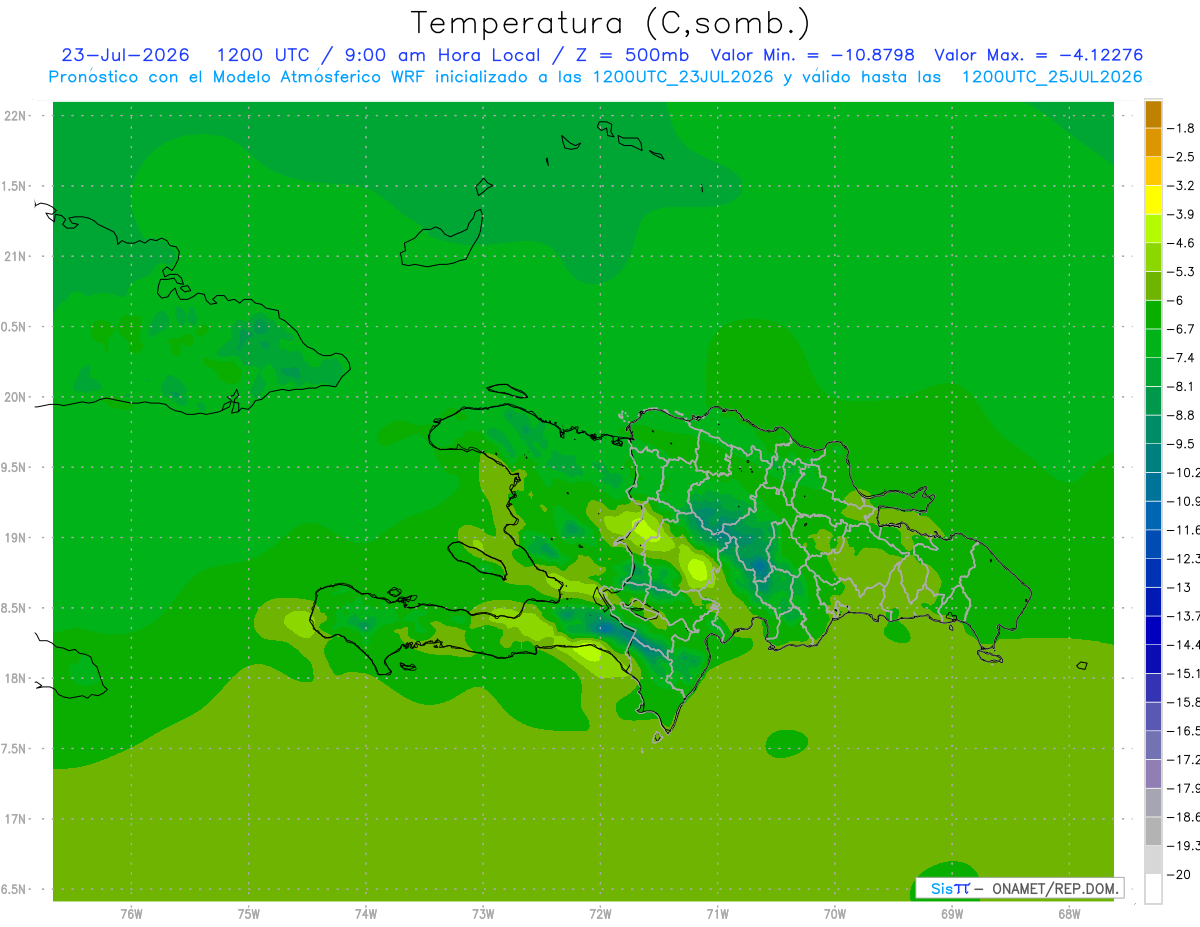The image size is (1200, 927).
Task: Click the 22N latitude label
Action: pyautogui.click(x=17, y=116)
